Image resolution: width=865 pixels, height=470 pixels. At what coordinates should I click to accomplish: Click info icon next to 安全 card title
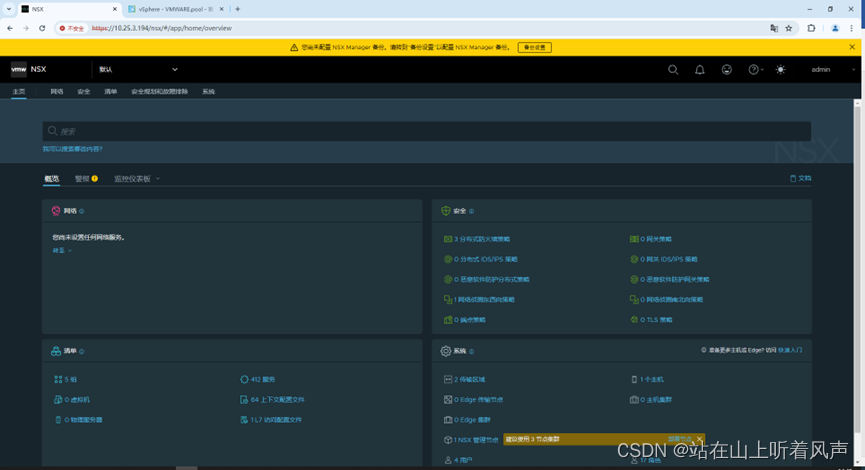click(471, 211)
